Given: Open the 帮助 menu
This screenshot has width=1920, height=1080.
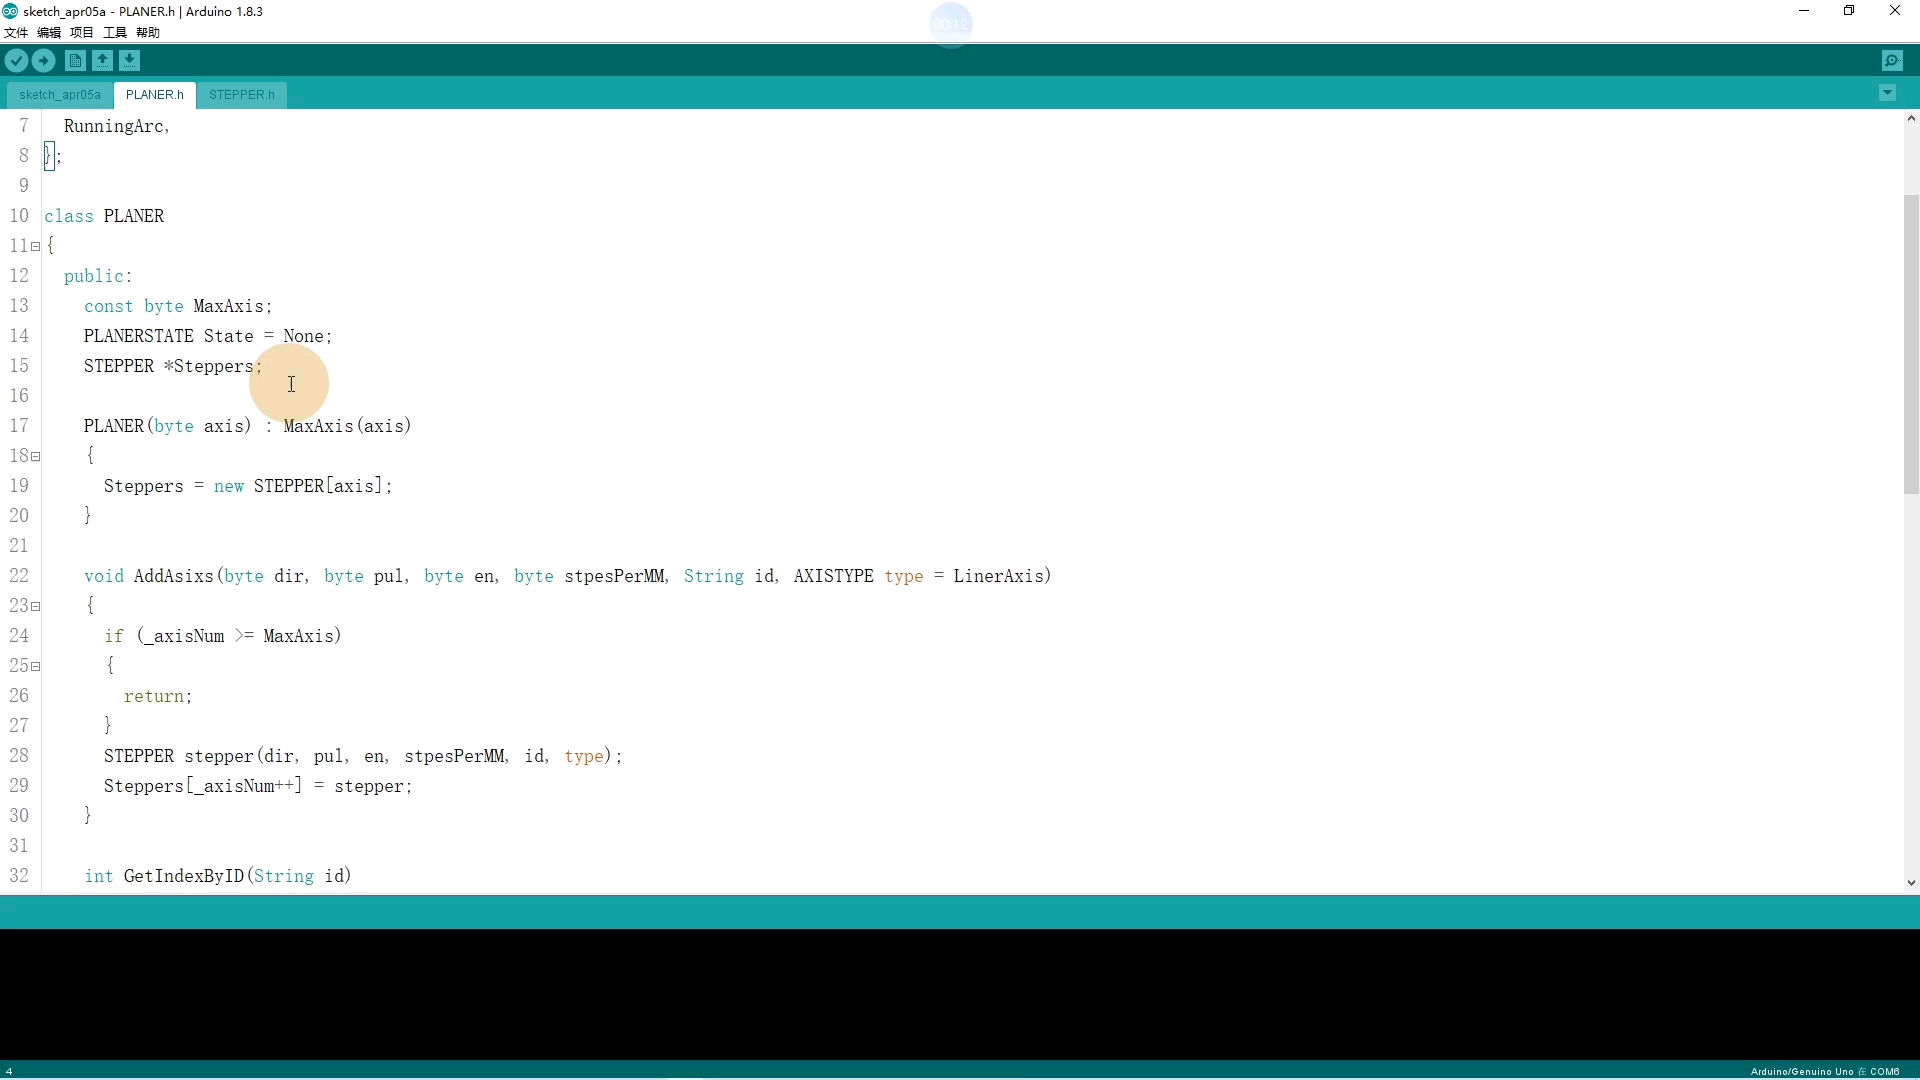Looking at the screenshot, I should 148,32.
